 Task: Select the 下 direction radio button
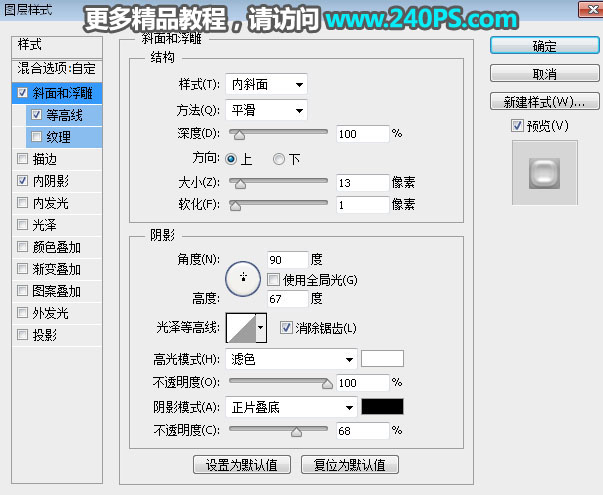(x=279, y=159)
